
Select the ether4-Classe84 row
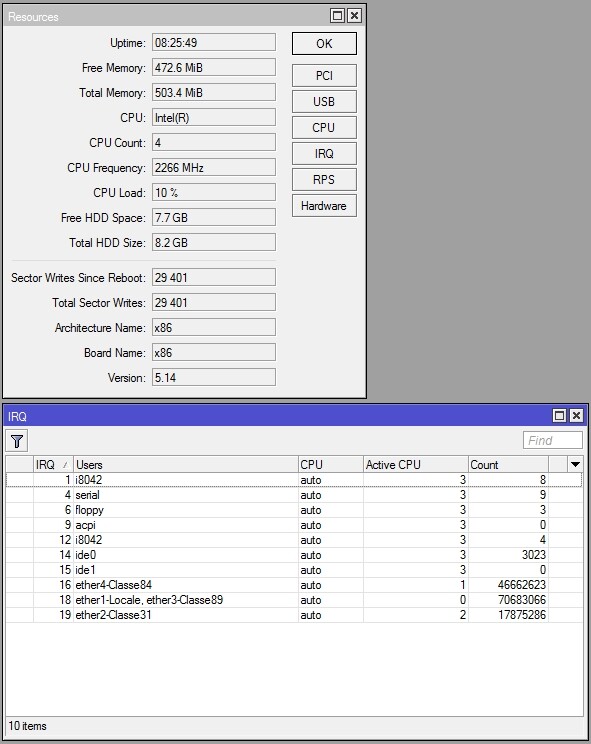point(294,585)
